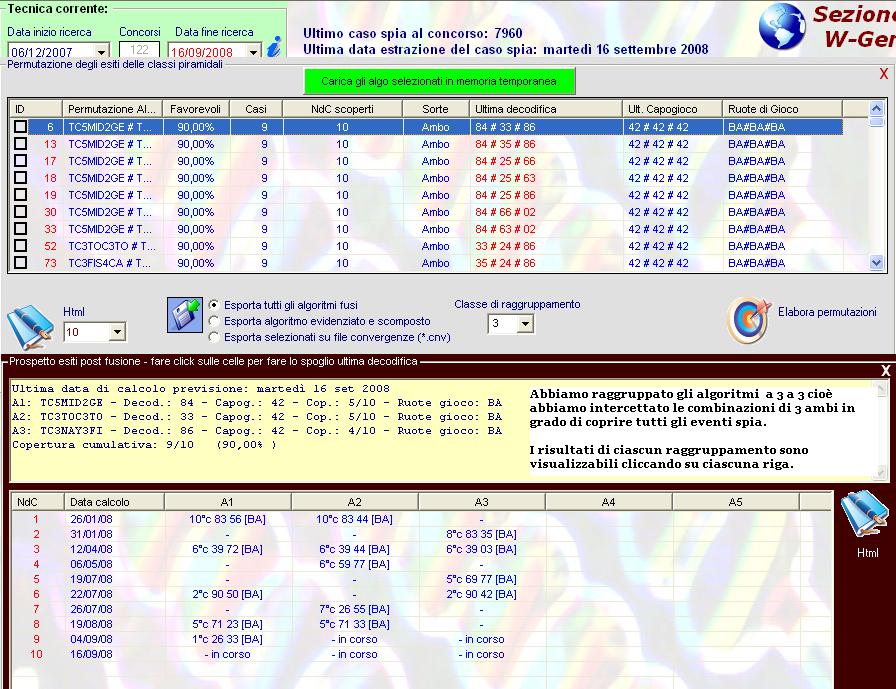The width and height of the screenshot is (896, 689).
Task: Sort by Permutazione Al... column header
Action: pos(112,109)
